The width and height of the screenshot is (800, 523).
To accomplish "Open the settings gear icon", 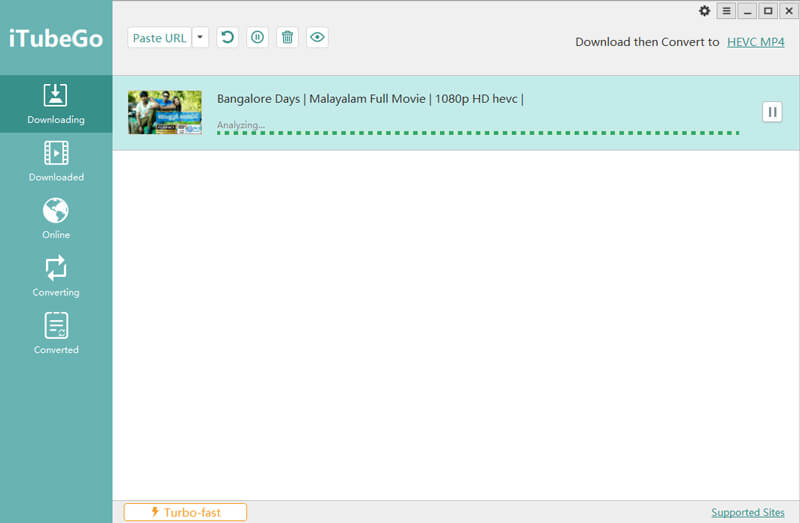I will (x=704, y=11).
